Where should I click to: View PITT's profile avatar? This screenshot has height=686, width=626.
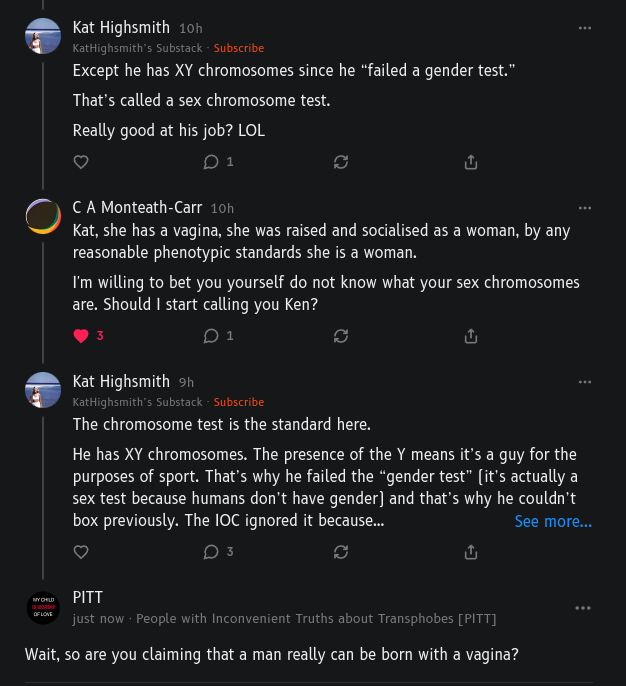[43, 607]
